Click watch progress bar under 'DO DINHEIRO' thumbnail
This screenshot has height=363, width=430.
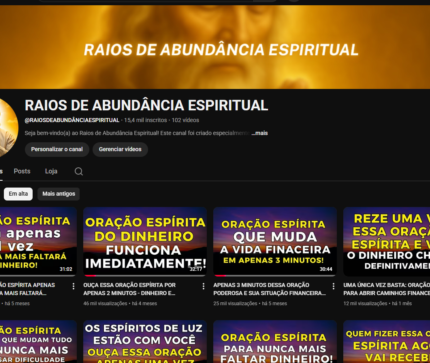click(x=145, y=276)
